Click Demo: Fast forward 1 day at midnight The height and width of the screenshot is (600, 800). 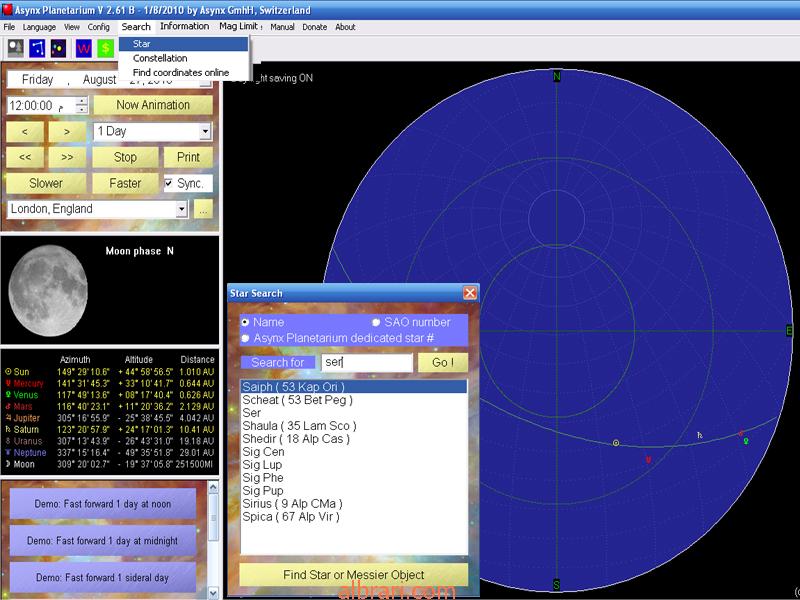coord(103,541)
